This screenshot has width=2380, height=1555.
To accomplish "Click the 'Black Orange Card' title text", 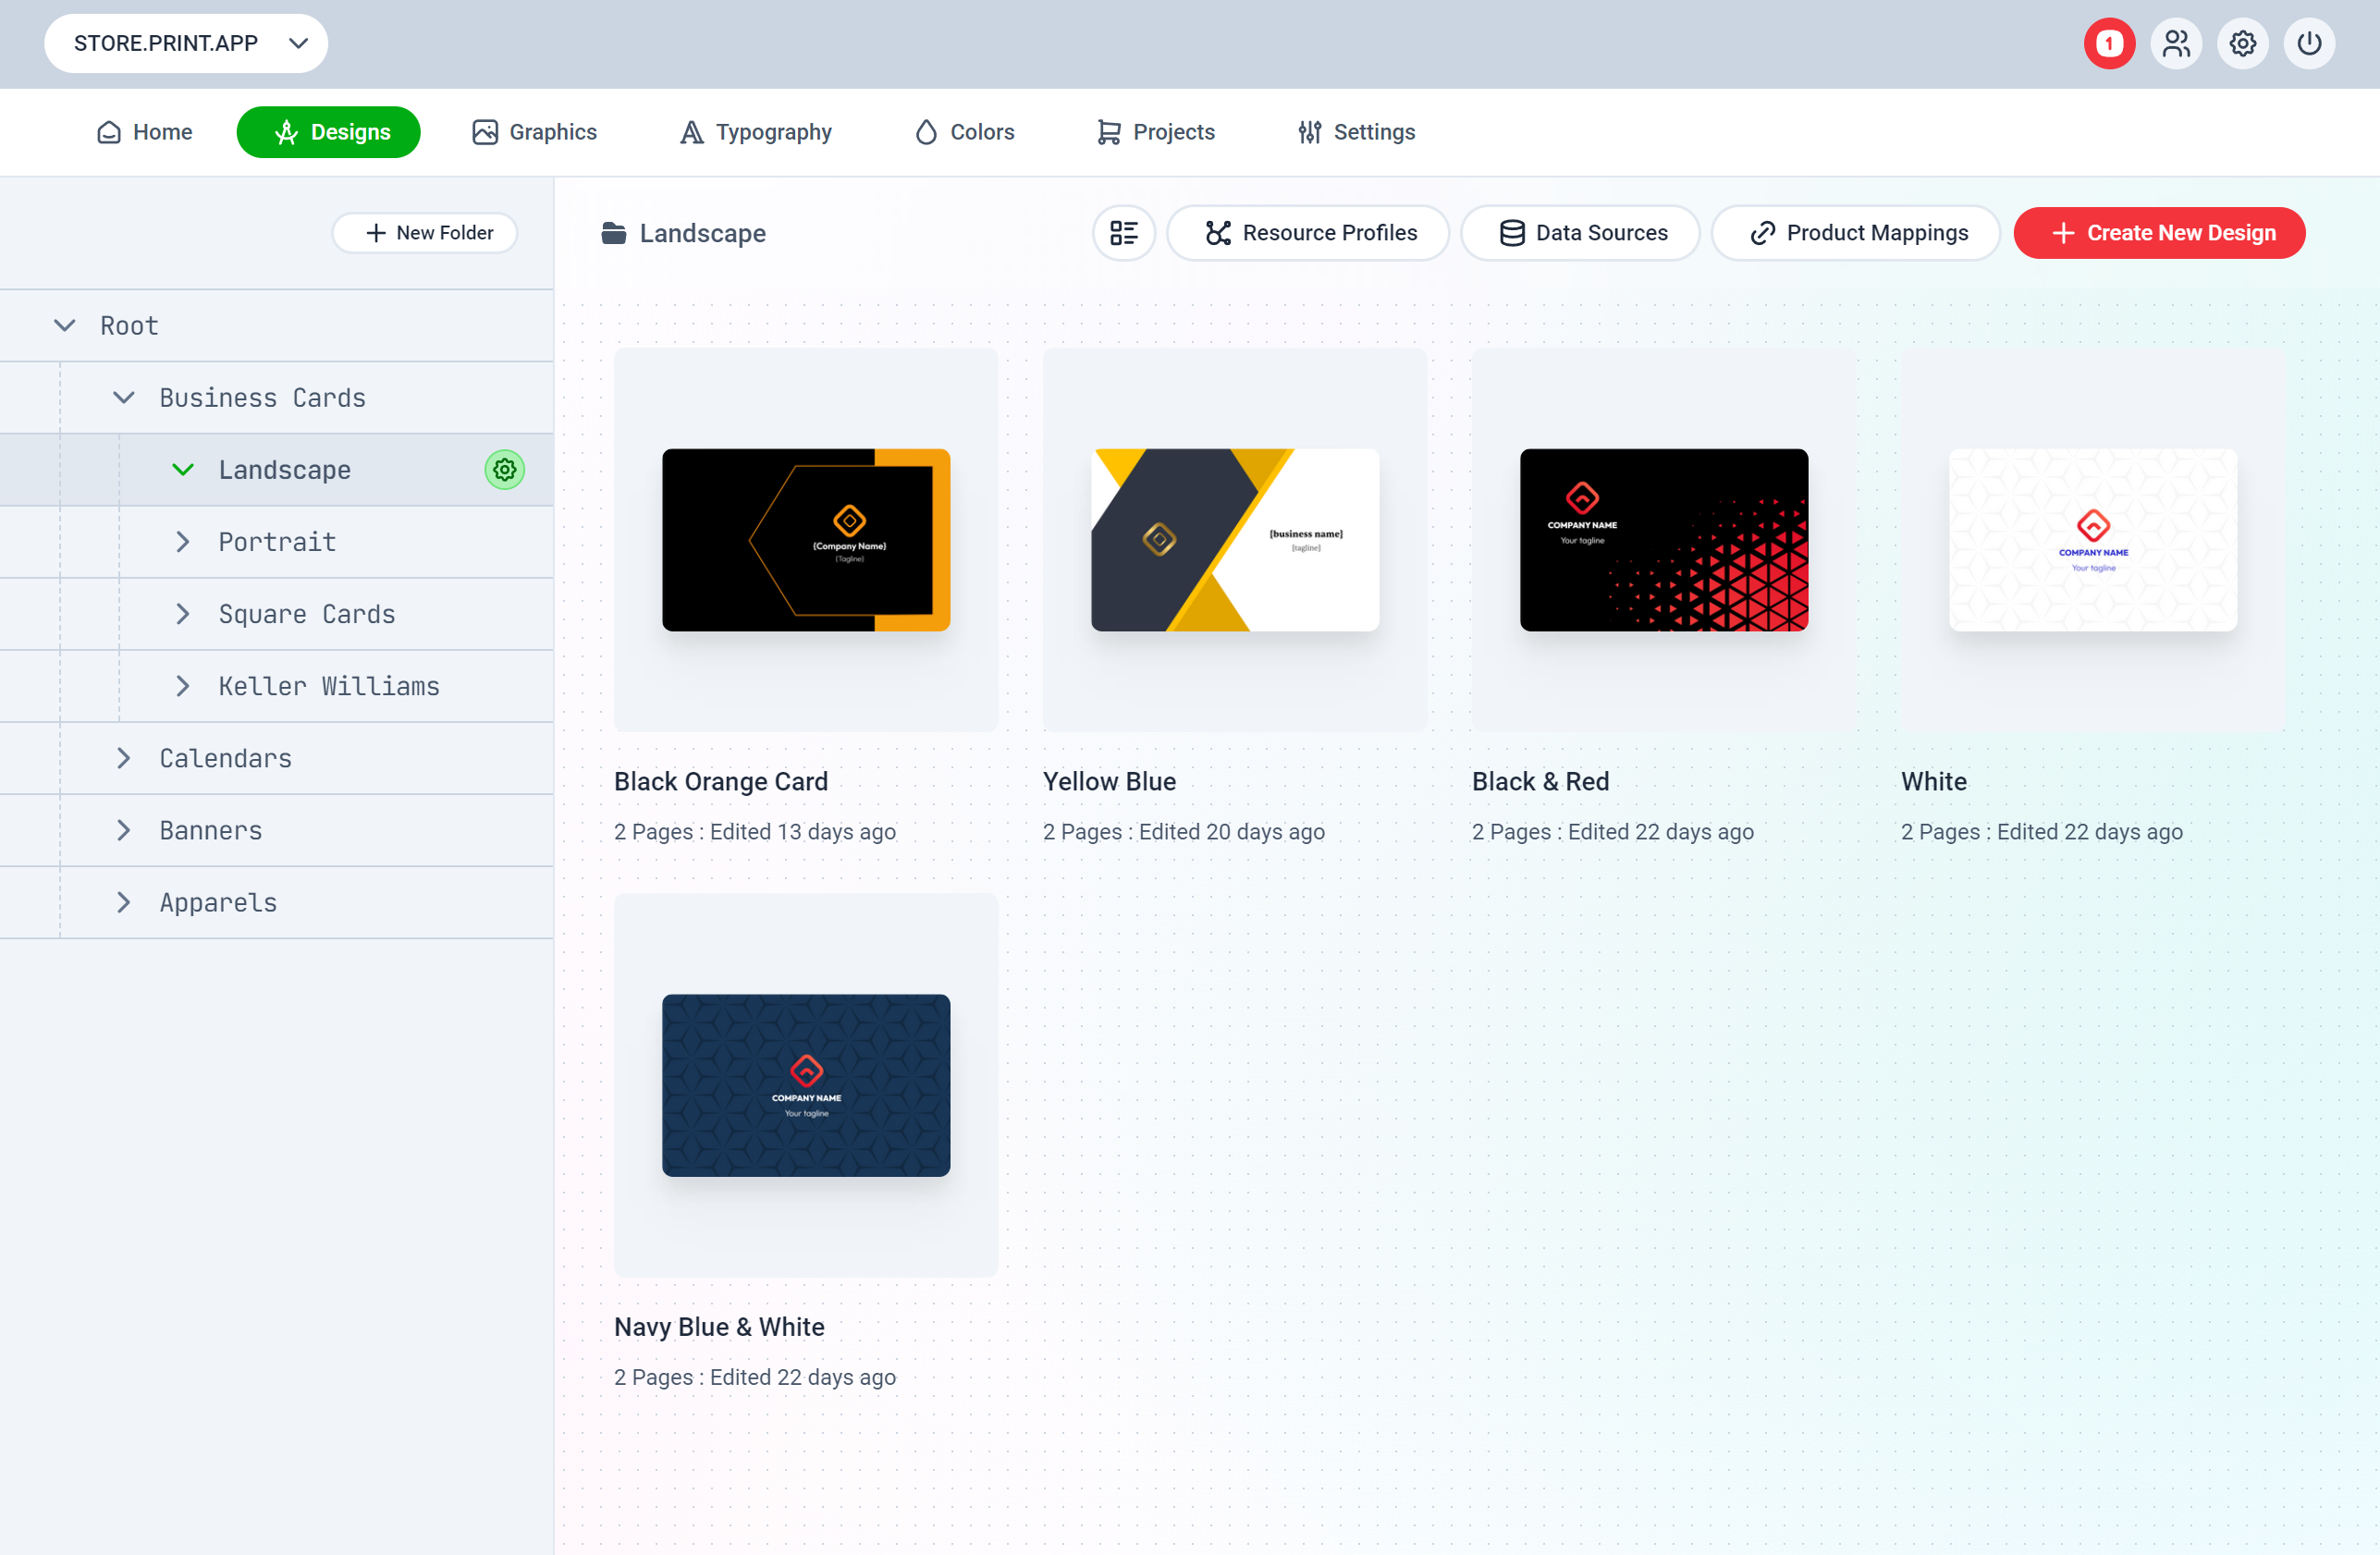I will tap(721, 781).
